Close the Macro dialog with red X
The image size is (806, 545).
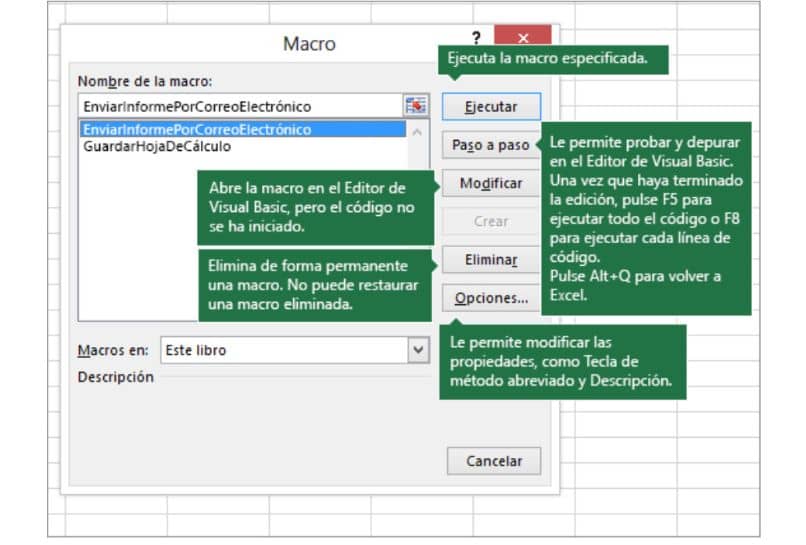click(523, 35)
